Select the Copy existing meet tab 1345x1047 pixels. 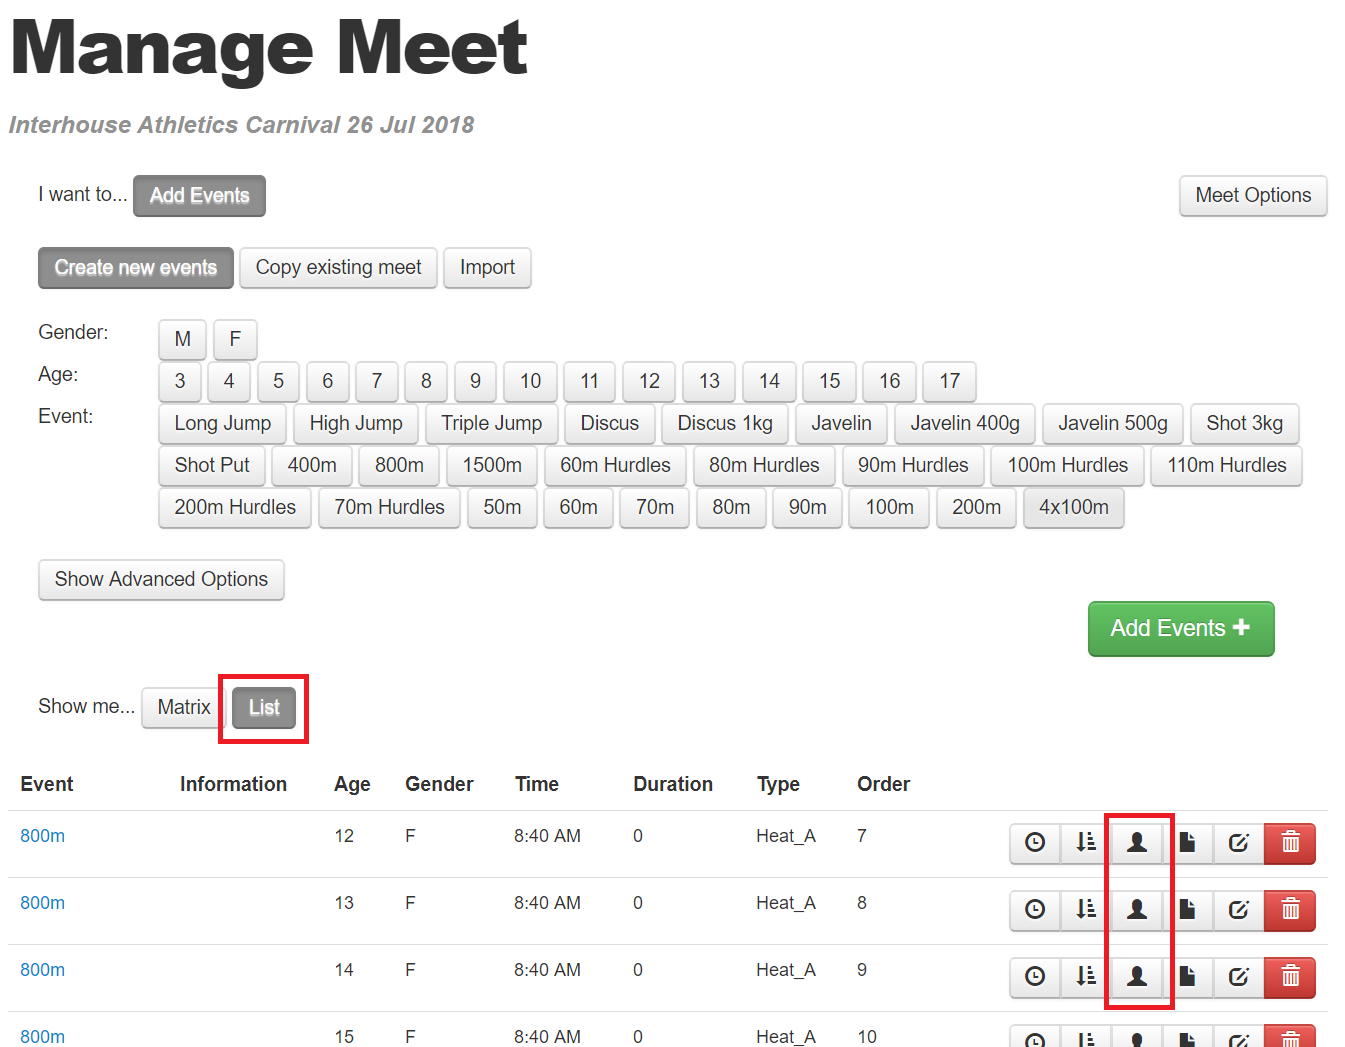338,267
